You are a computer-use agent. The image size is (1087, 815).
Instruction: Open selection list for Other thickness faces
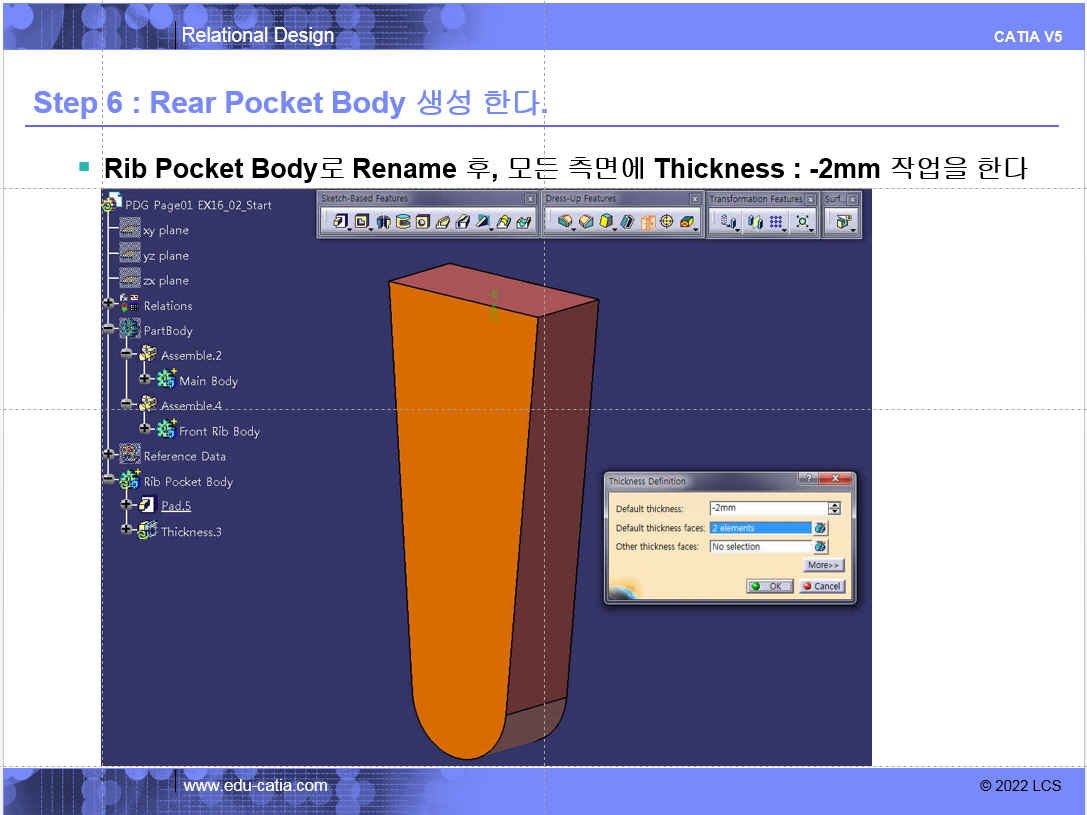pos(821,547)
